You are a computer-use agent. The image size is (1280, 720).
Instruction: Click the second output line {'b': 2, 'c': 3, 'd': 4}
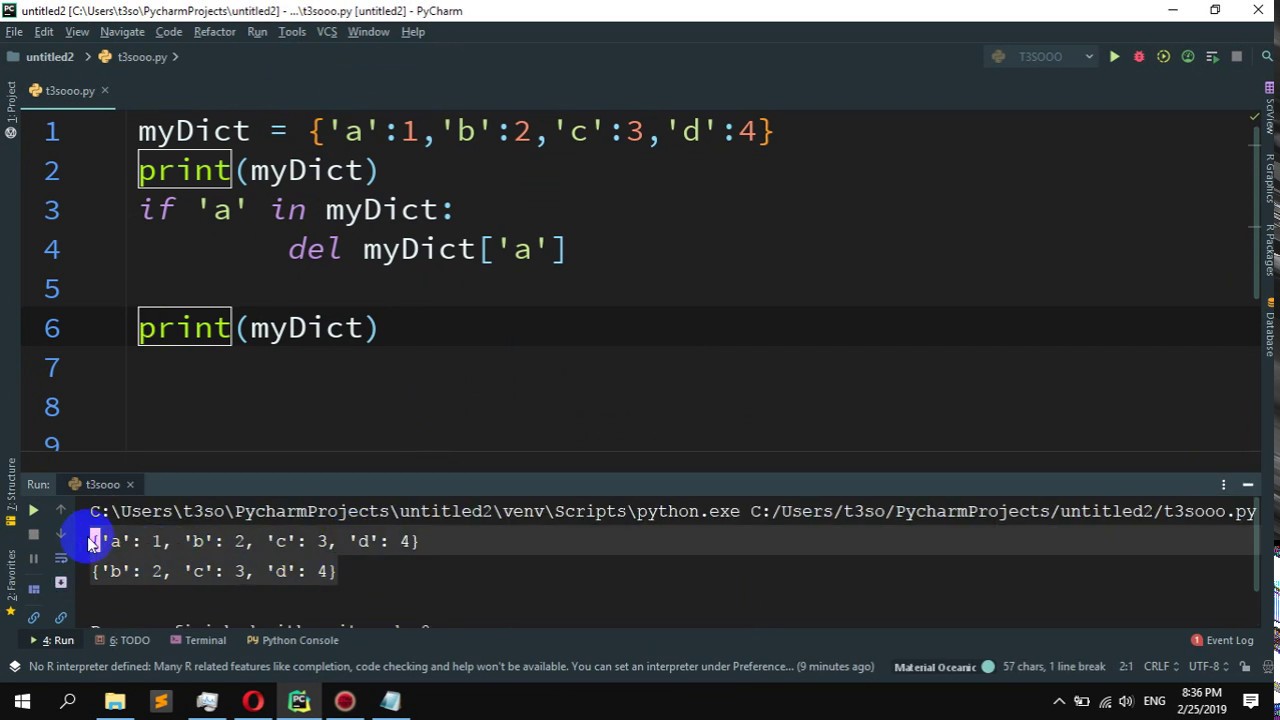tap(214, 571)
